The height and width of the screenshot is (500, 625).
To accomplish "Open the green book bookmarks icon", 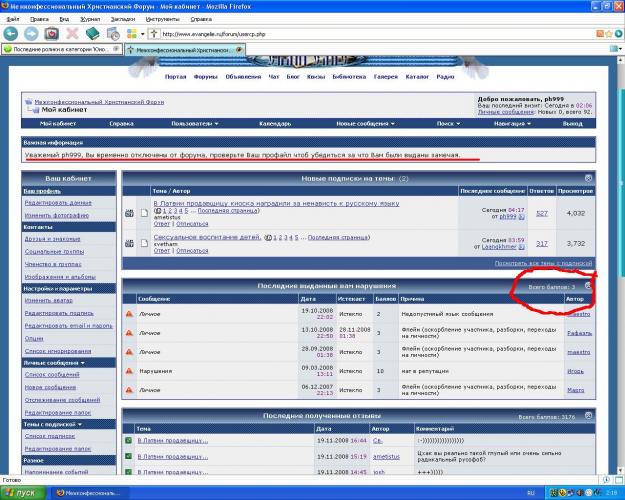I will [x=93, y=33].
